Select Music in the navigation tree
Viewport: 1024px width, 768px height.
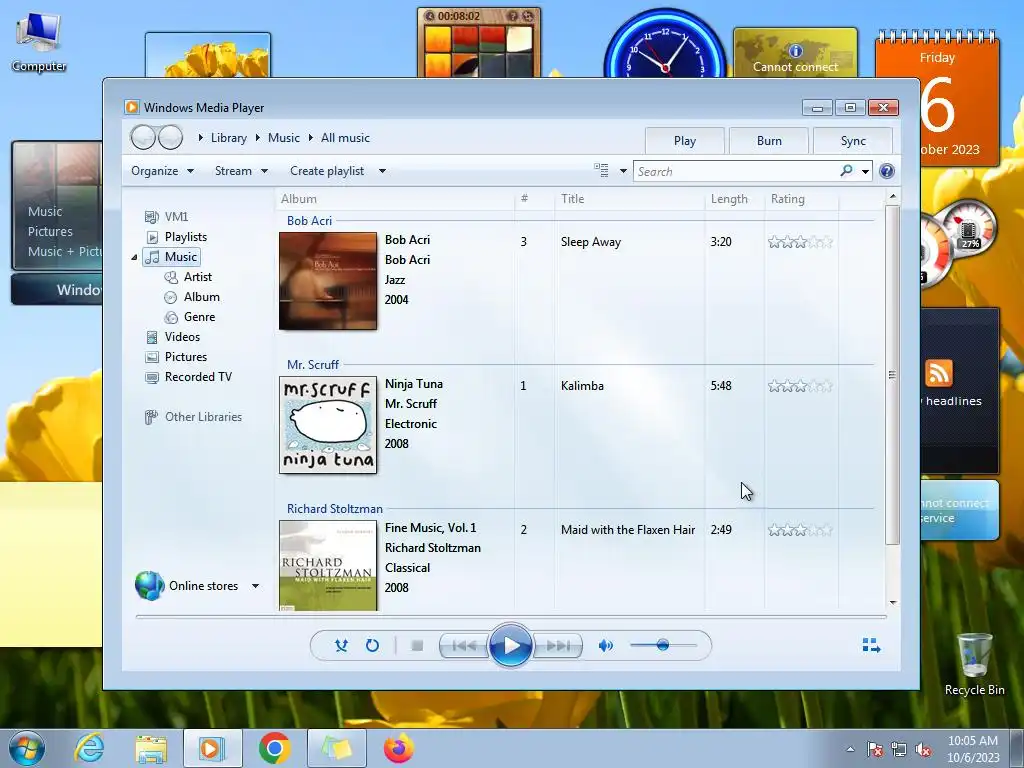pyautogui.click(x=172, y=257)
